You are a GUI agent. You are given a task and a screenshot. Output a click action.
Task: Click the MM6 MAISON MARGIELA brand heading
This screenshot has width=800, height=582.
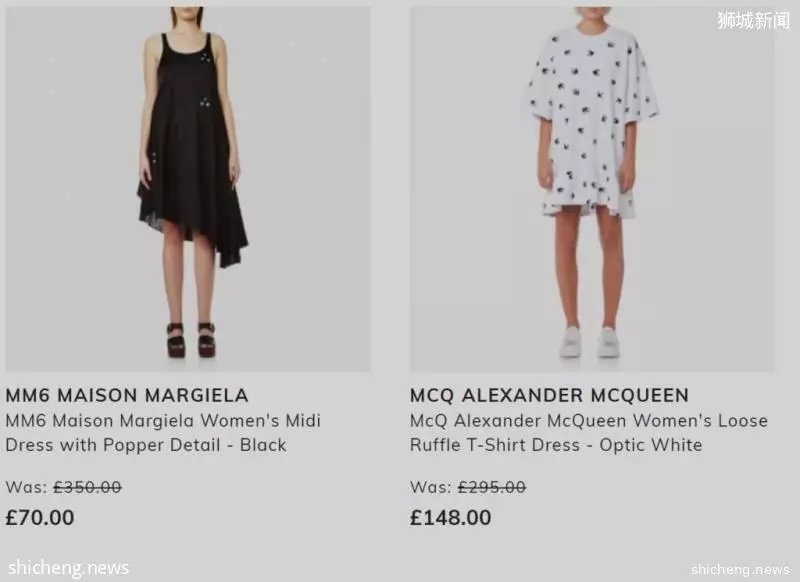127,395
